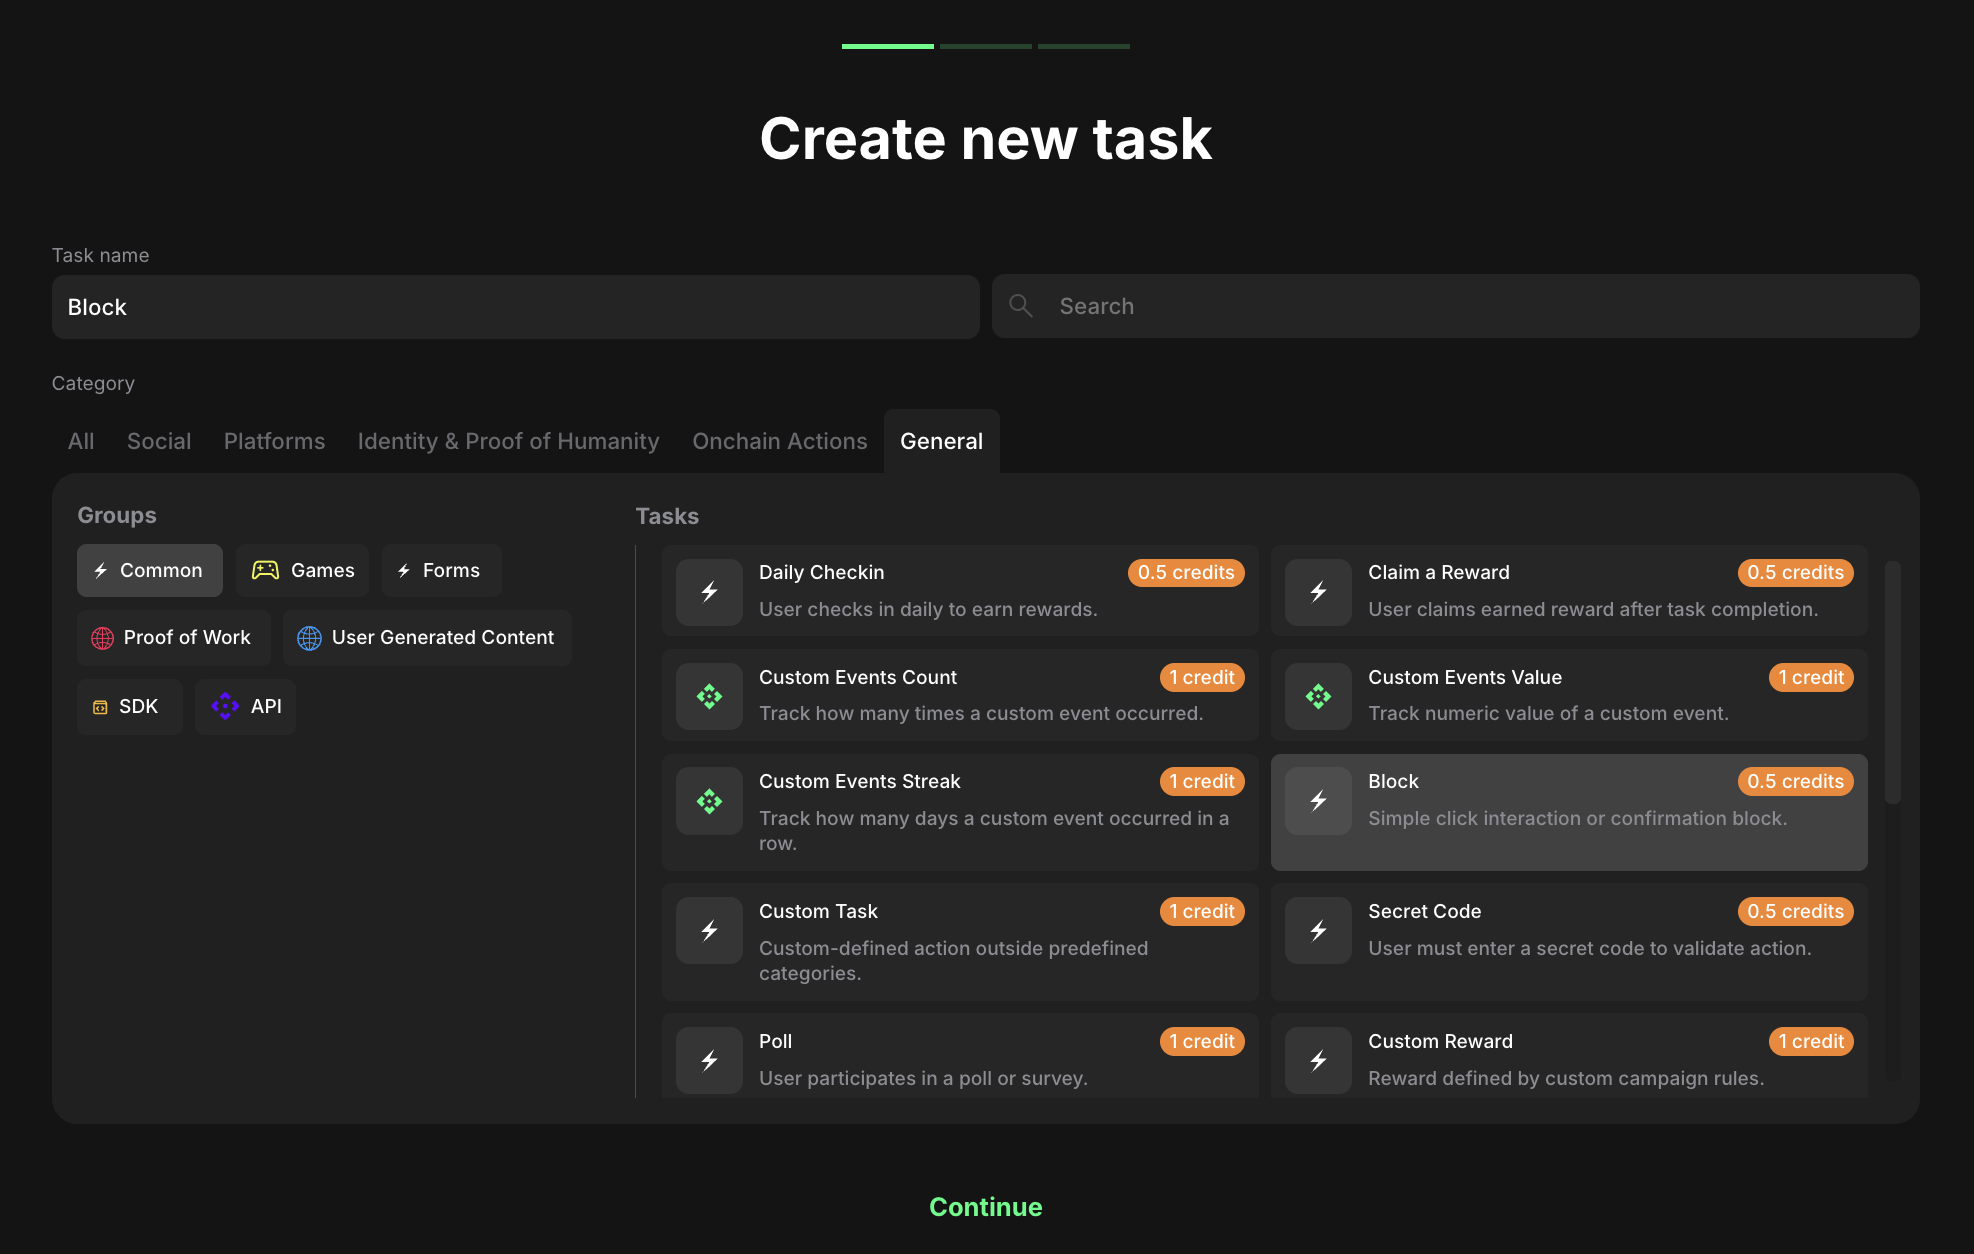Image resolution: width=1974 pixels, height=1254 pixels.
Task: Click the Daily Checkin 0.5 credits badge
Action: click(1186, 572)
